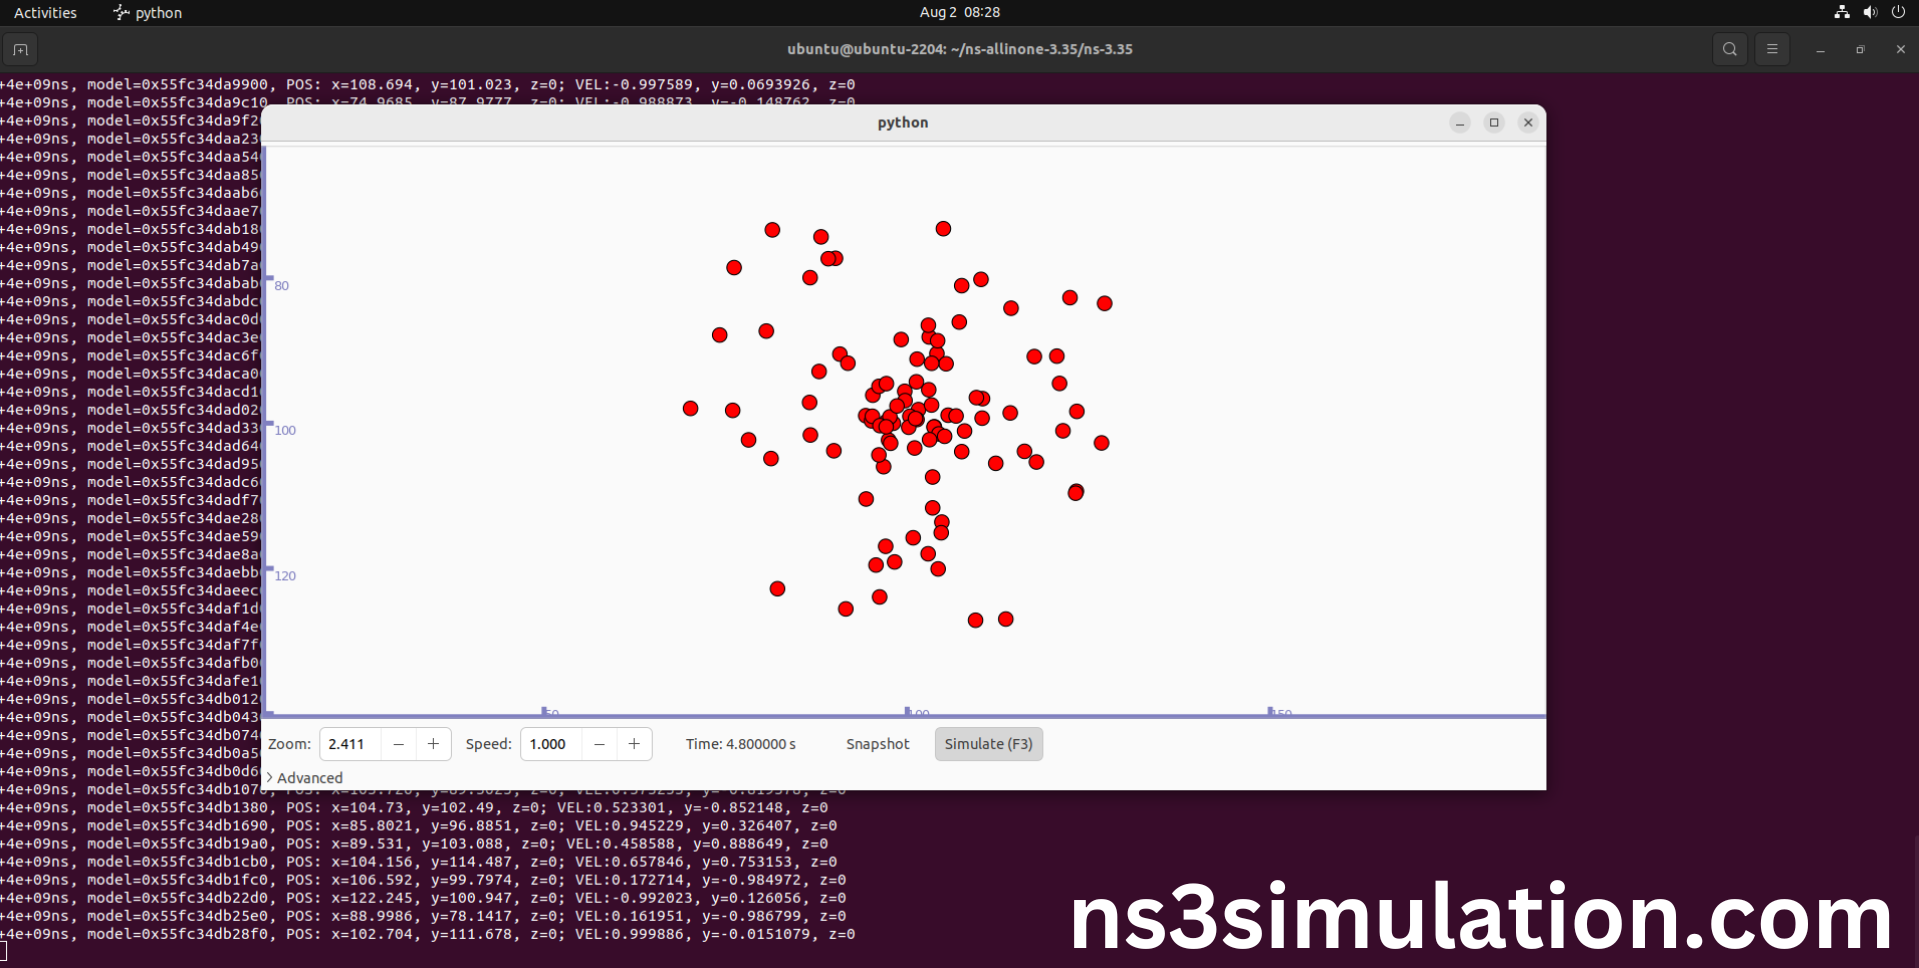This screenshot has width=1919, height=968.
Task: Take a Snapshot of the simulation
Action: tap(877, 744)
